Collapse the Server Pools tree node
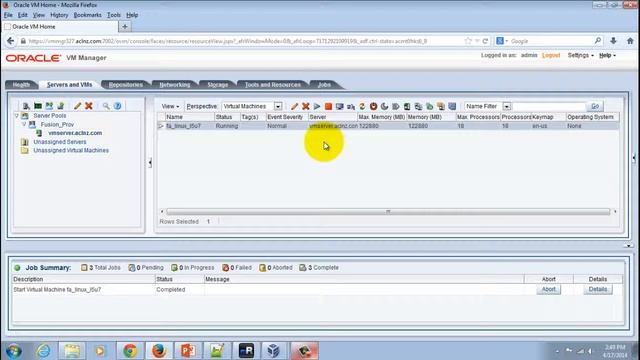This screenshot has height=360, width=640. (17, 116)
